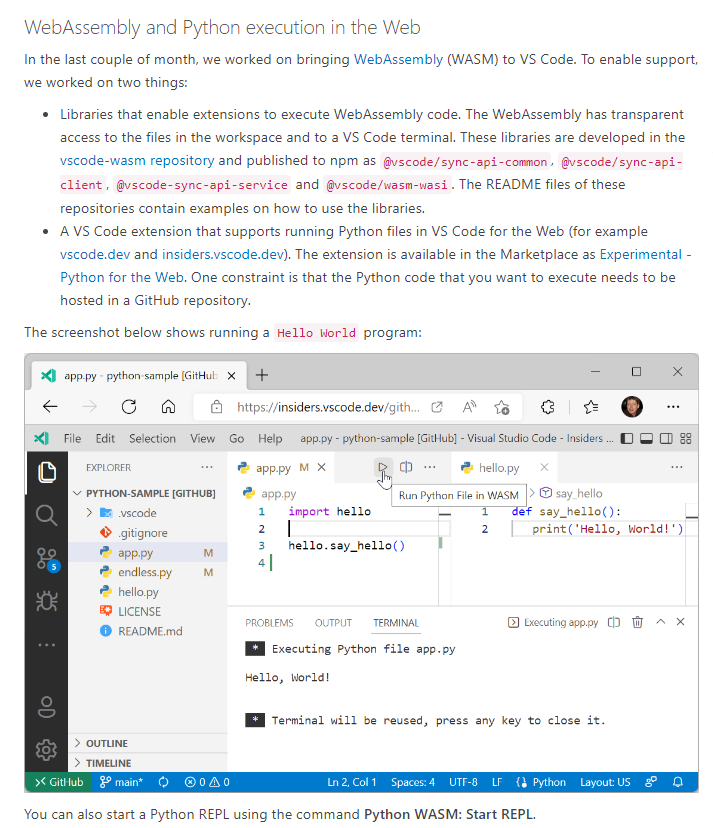Open the Edit menu
713x828 pixels.
click(105, 438)
